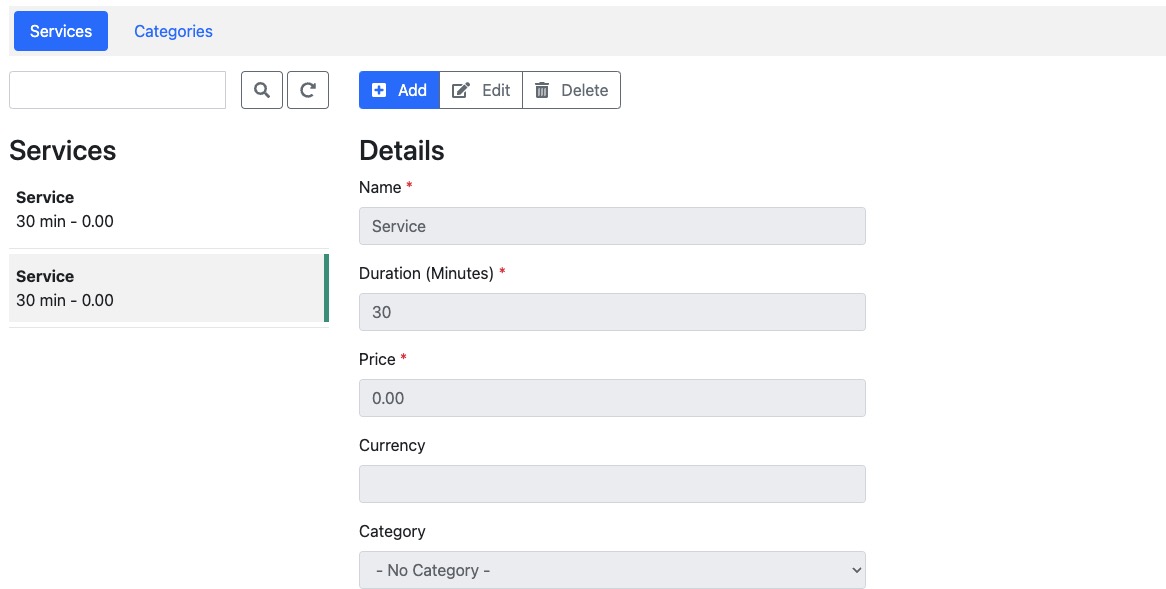Click the search magnifier icon
1166x589 pixels.
point(261,90)
